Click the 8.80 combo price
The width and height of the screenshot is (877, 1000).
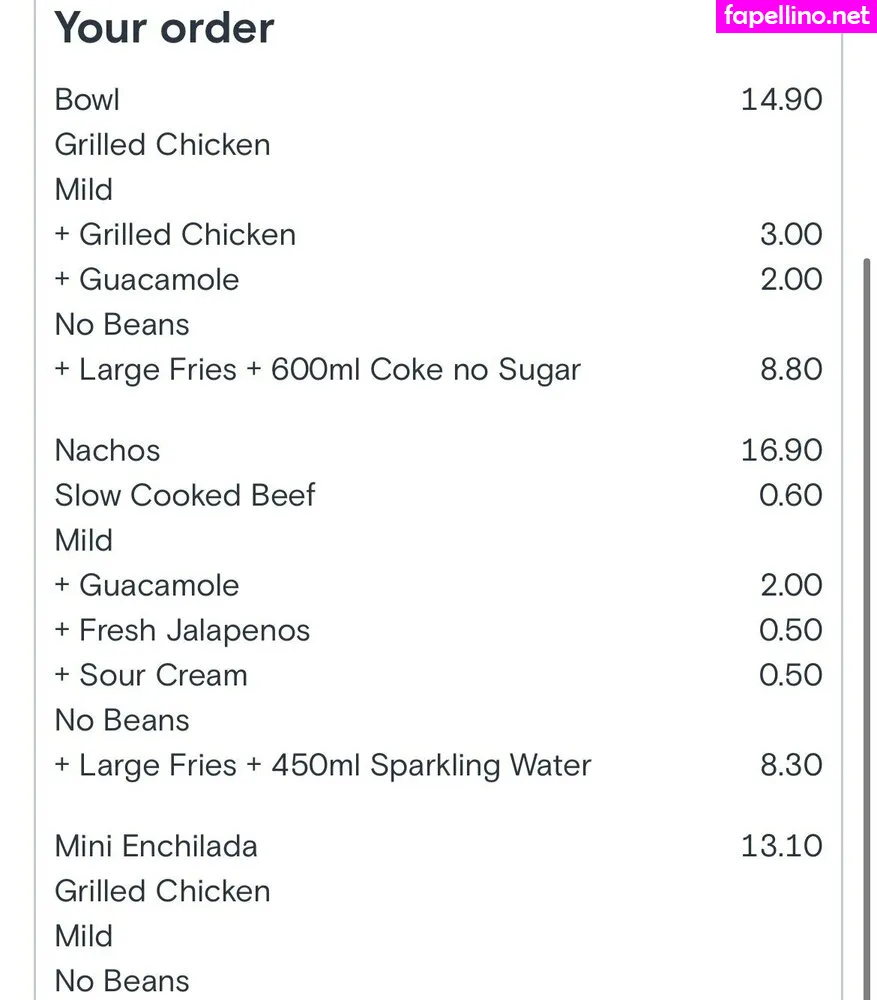point(791,369)
